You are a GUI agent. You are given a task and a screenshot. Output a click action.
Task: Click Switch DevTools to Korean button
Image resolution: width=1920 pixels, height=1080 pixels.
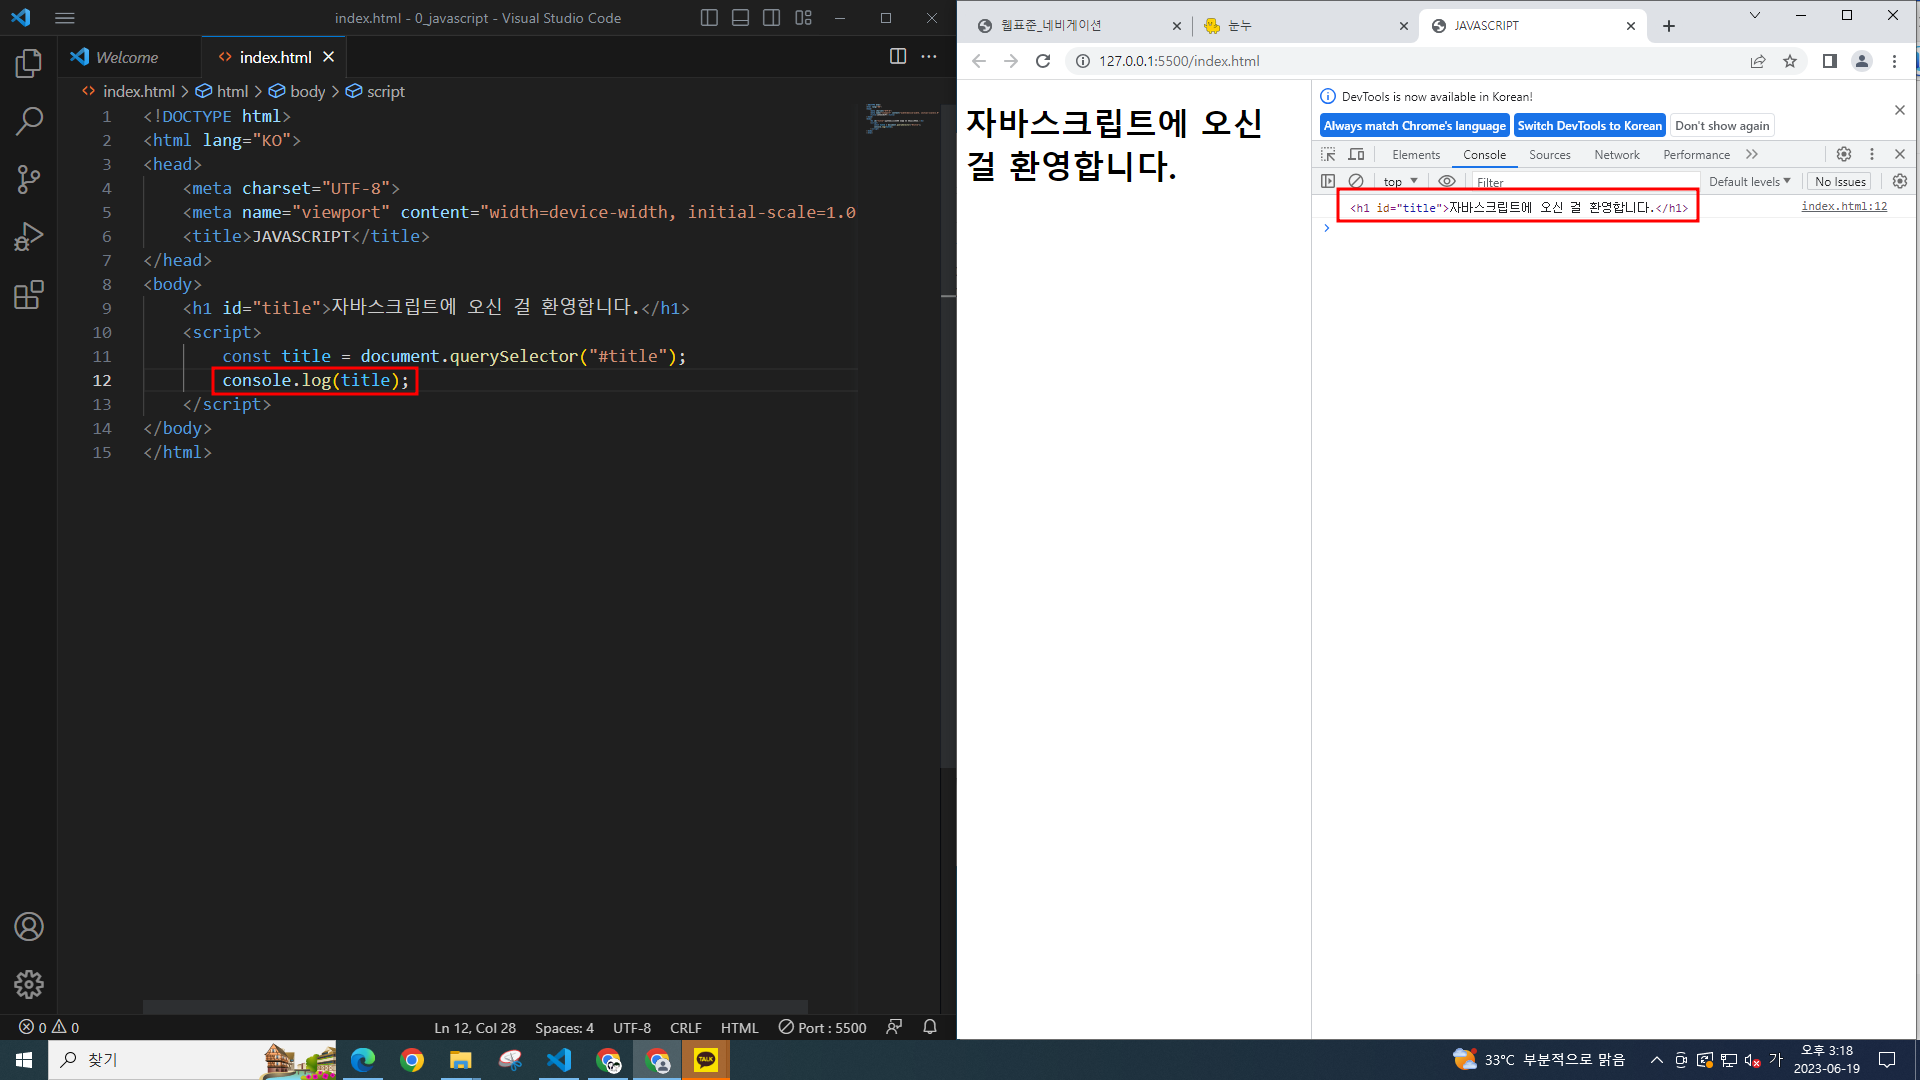point(1588,125)
